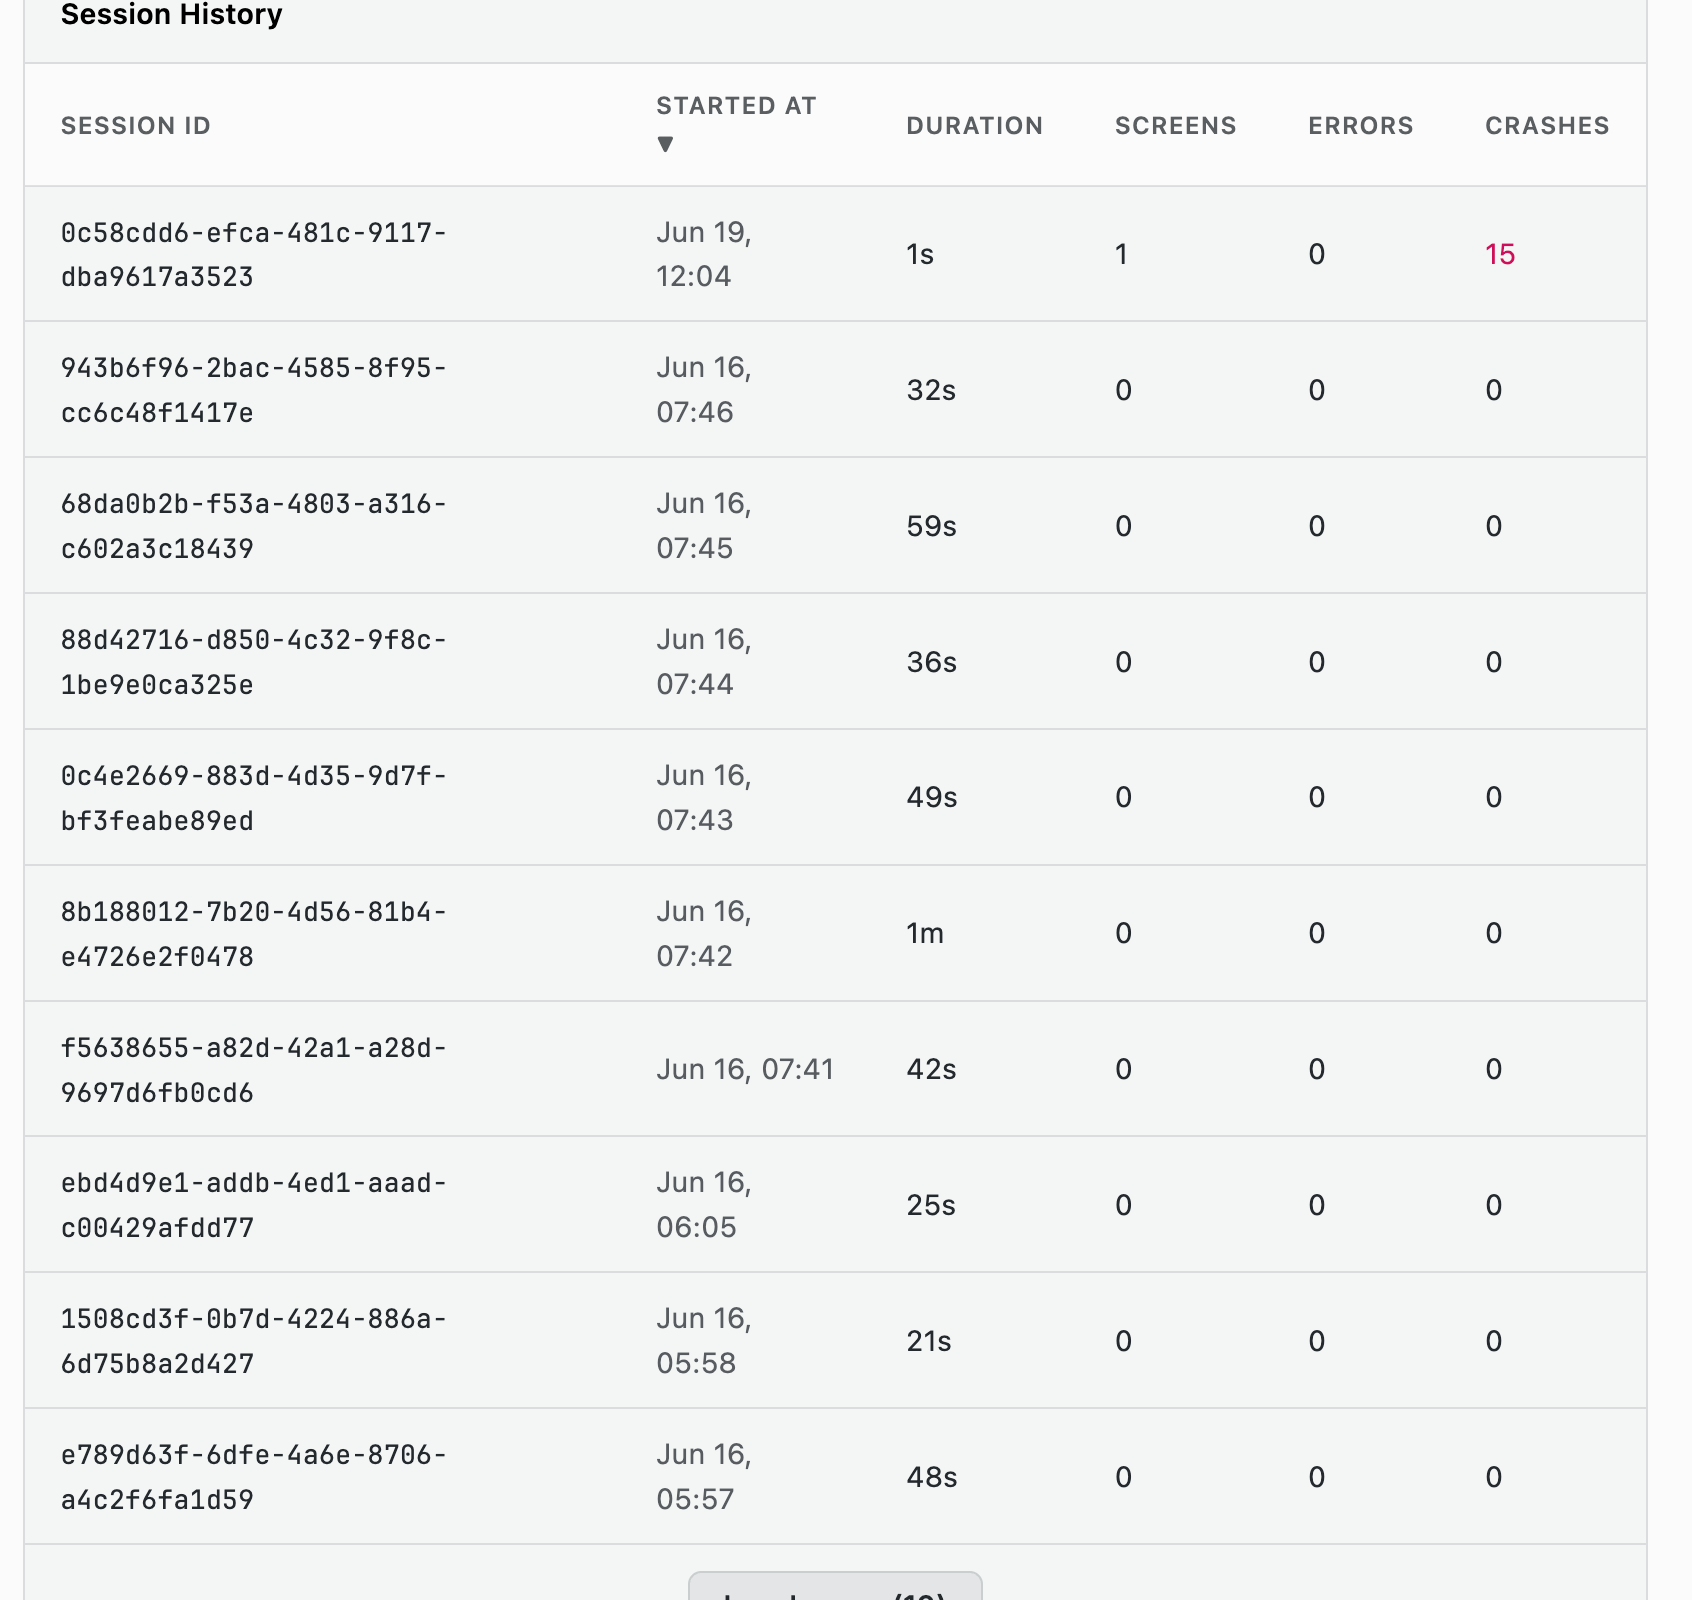Open session 68da0b2b-f53a-4803-a316-c602a3c18439
Image resolution: width=1692 pixels, height=1600 pixels.
254,526
